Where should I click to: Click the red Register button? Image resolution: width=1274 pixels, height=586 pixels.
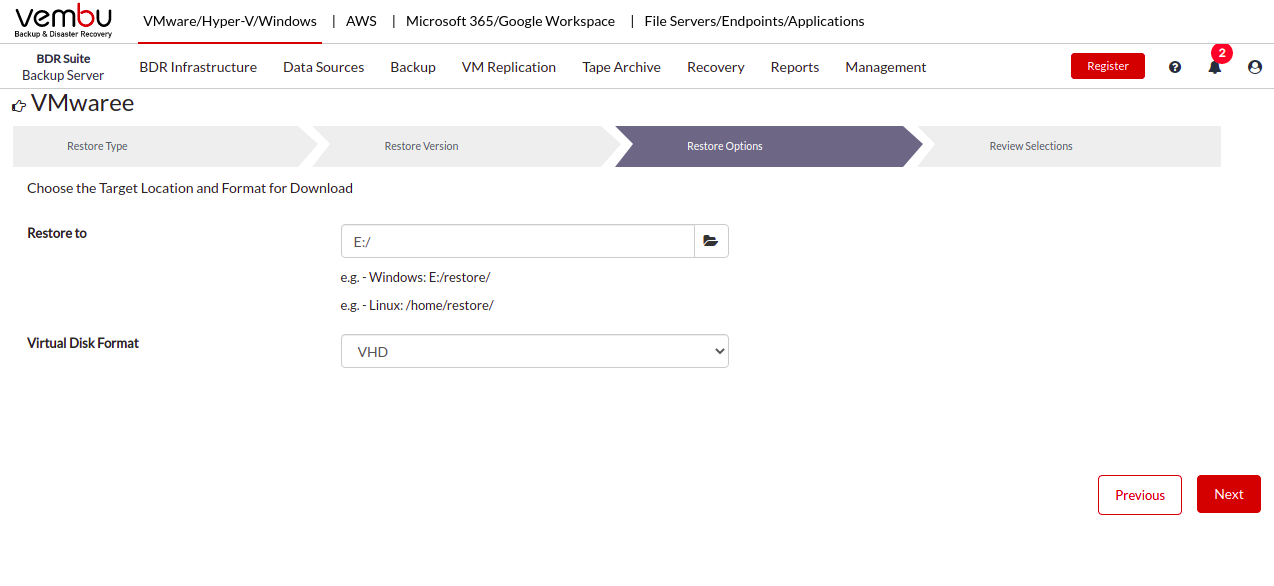[x=1108, y=66]
